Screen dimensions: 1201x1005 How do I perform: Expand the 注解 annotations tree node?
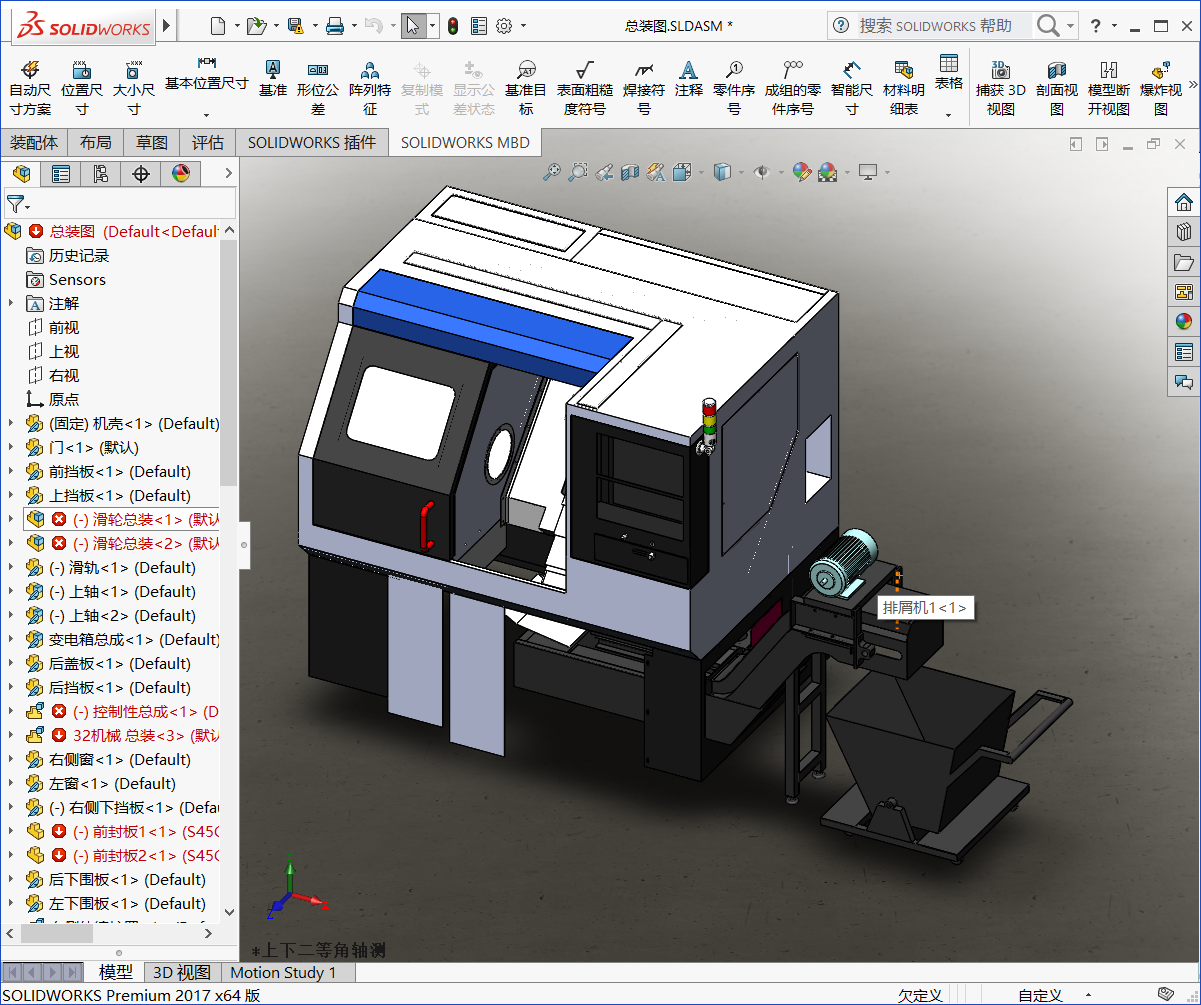(x=12, y=303)
